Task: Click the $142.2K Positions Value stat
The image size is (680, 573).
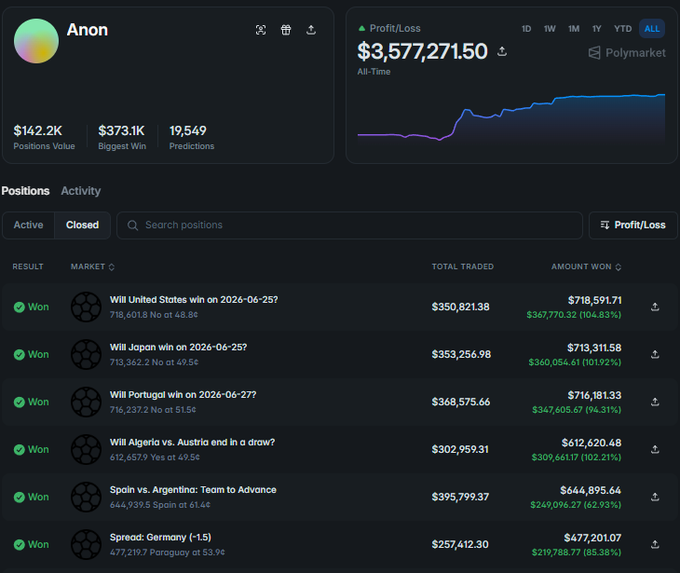Action: coord(44,137)
